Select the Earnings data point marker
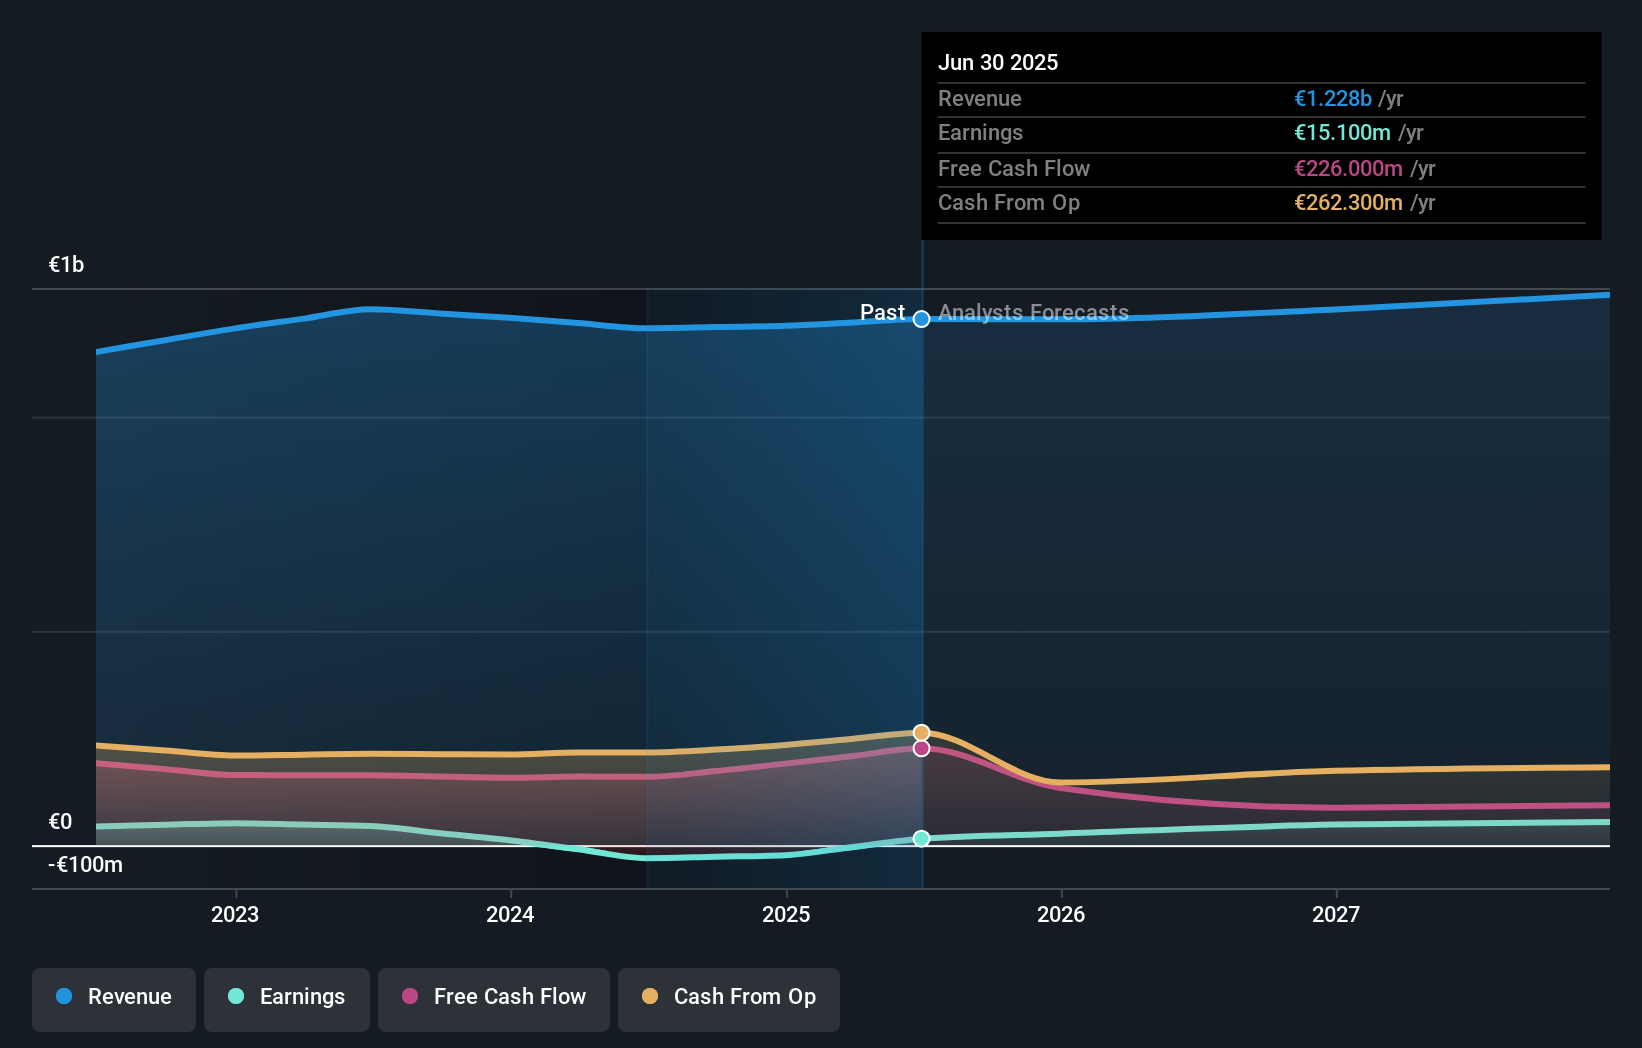This screenshot has width=1642, height=1048. 922,838
